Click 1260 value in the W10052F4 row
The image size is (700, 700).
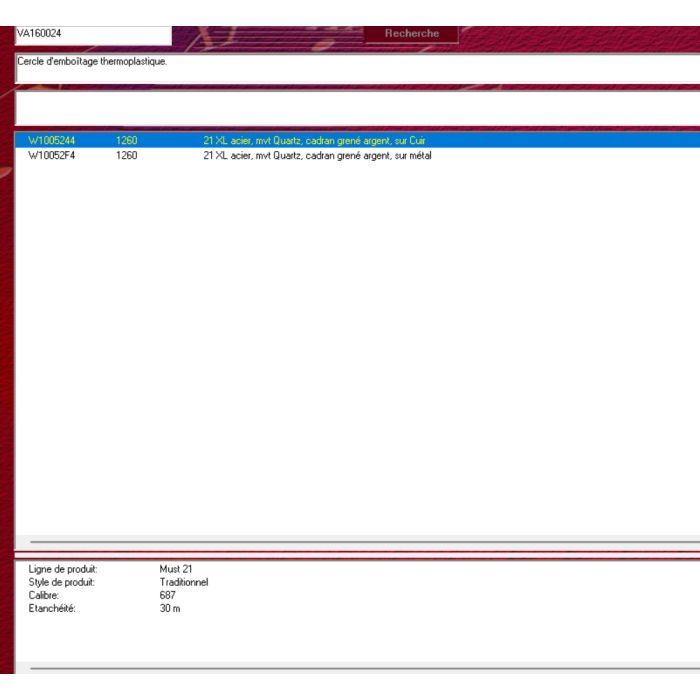coord(126,156)
